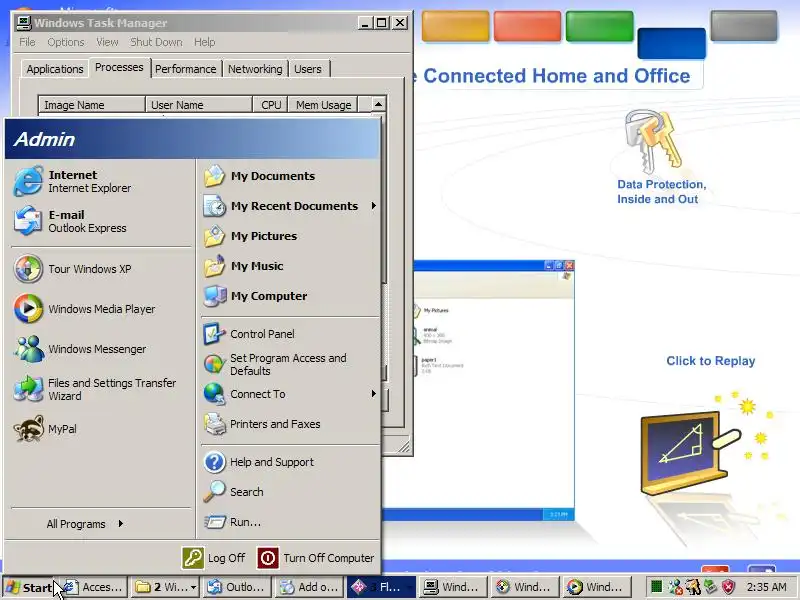Sort processes by Mem Usage column
This screenshot has height=600, width=800.
click(x=323, y=105)
